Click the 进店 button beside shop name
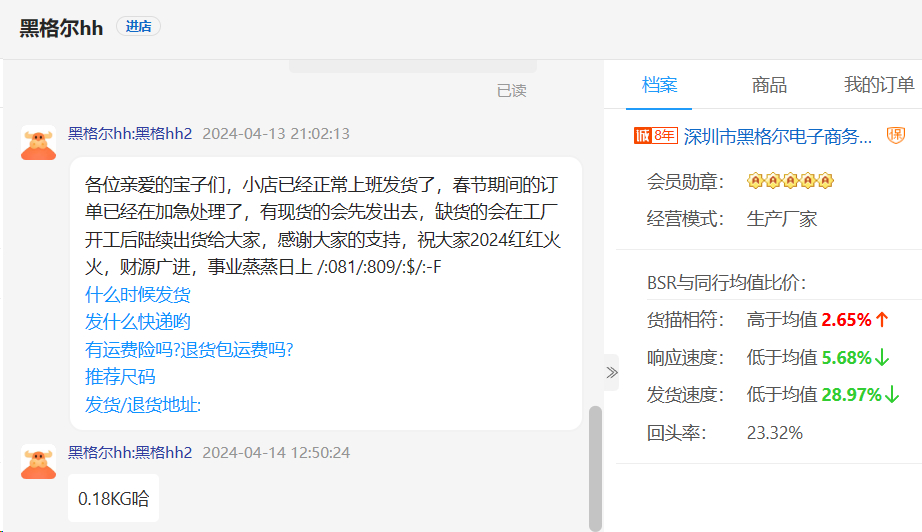This screenshot has width=922, height=532. click(x=138, y=26)
